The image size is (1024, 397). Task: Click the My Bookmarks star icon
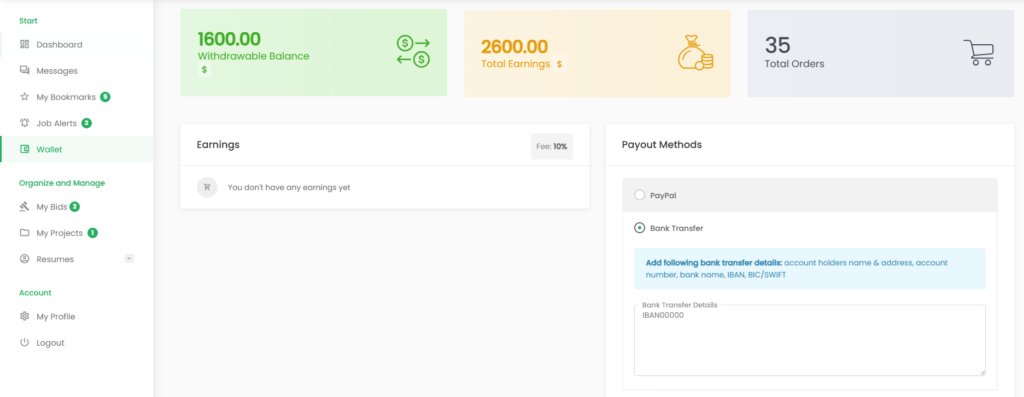click(x=25, y=97)
